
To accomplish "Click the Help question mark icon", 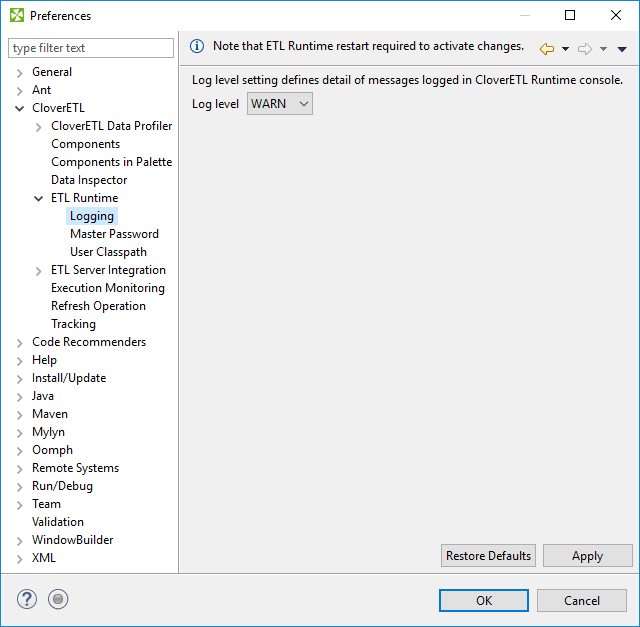I will tap(27, 599).
